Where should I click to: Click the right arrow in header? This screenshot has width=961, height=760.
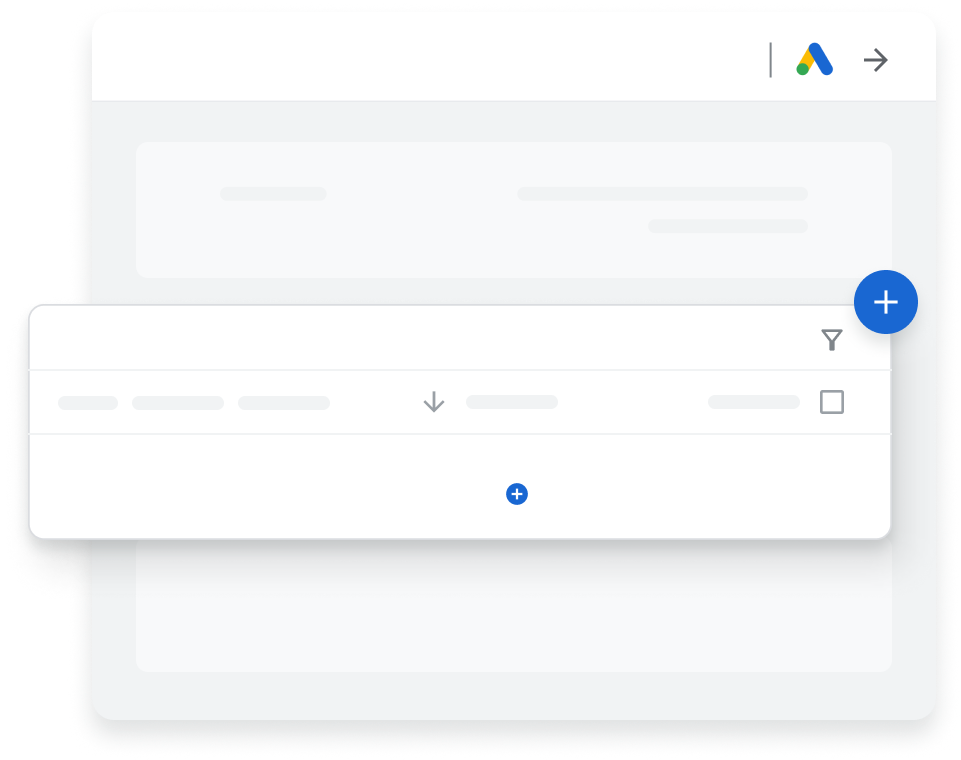coord(876,60)
